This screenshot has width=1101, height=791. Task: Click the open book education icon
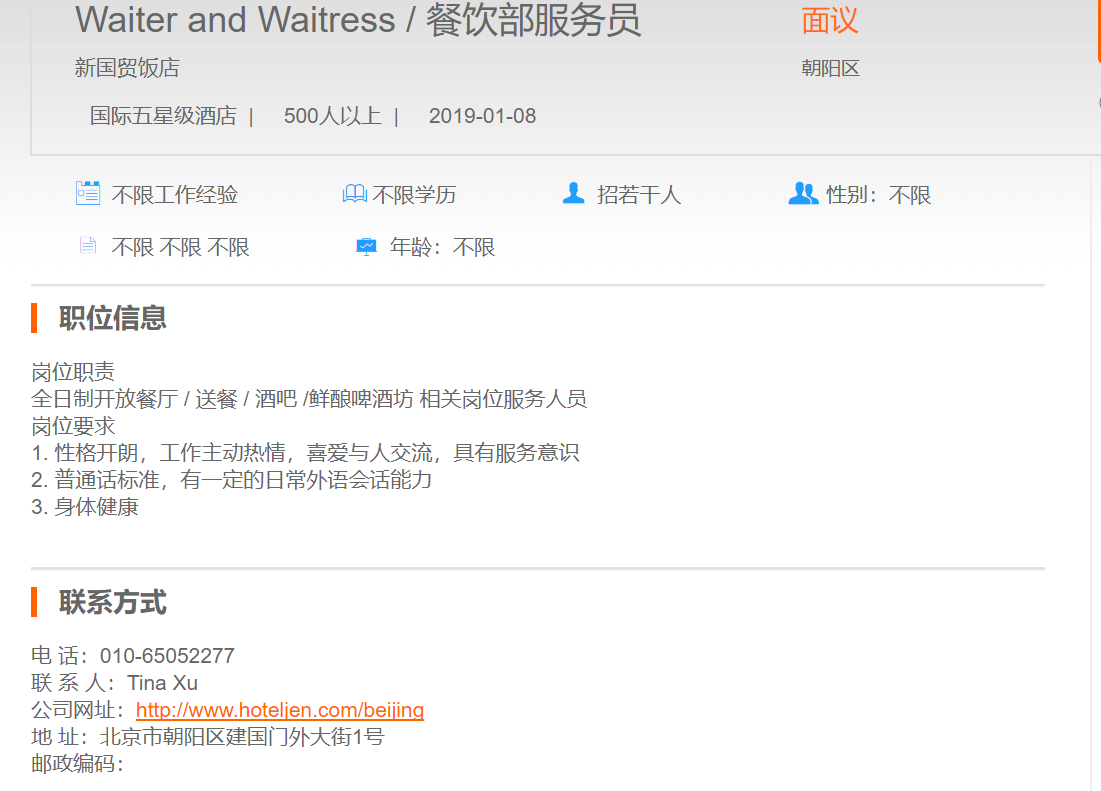pyautogui.click(x=355, y=193)
